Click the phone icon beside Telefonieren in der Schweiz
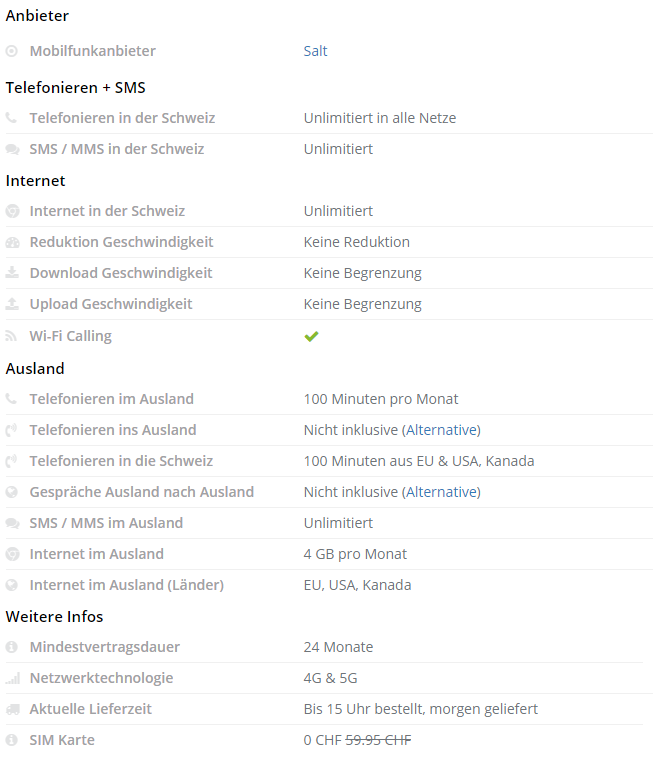The width and height of the screenshot is (653, 774). tap(12, 118)
